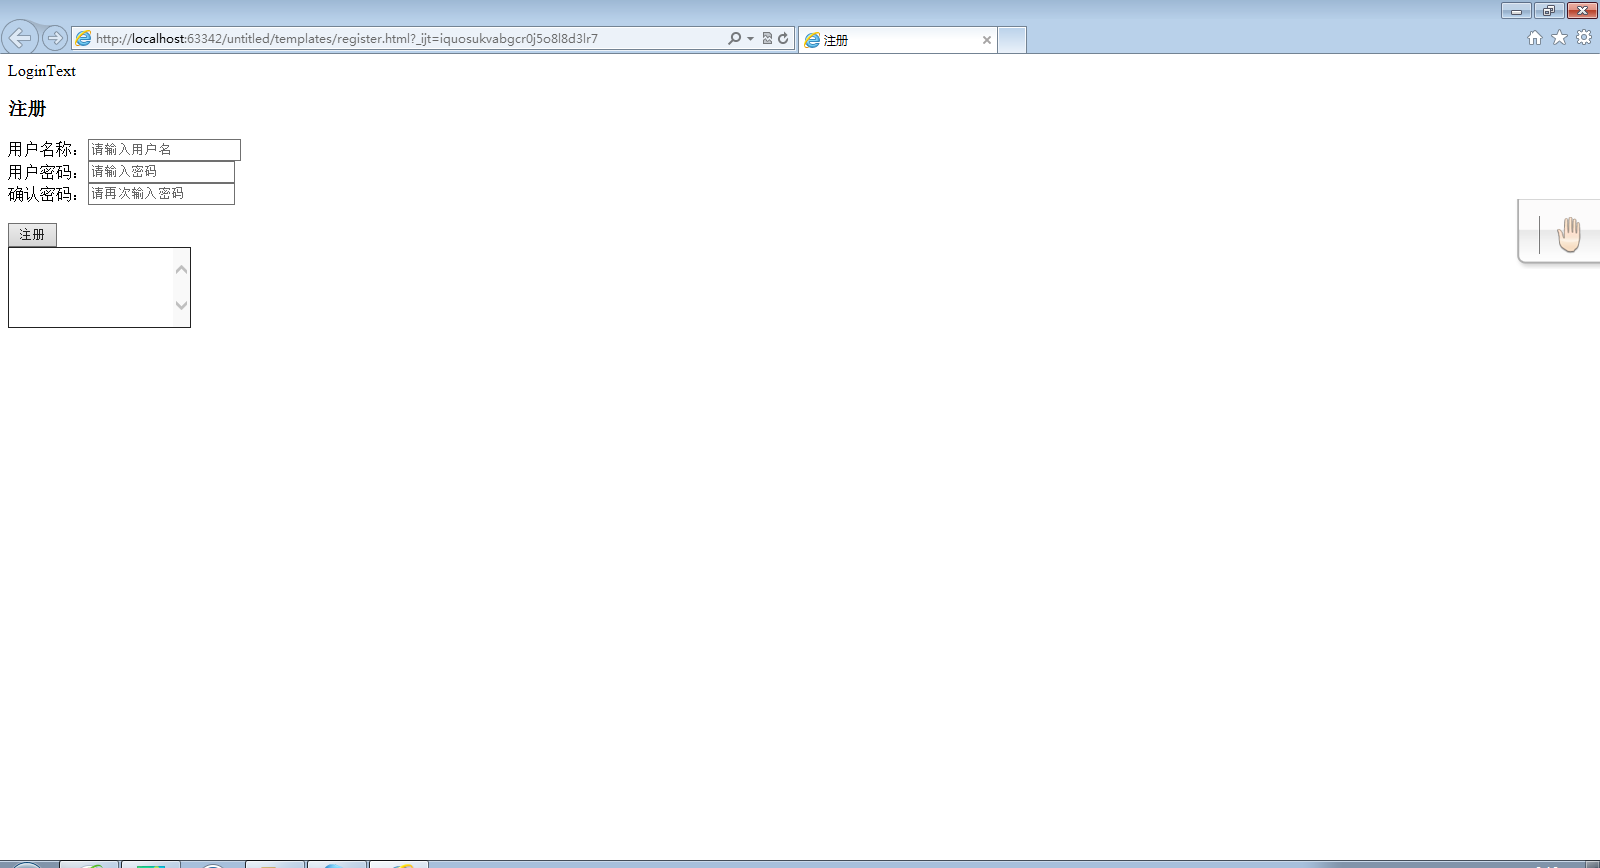Click the 注册 page heading
This screenshot has height=868, width=1600.
pyautogui.click(x=27, y=108)
